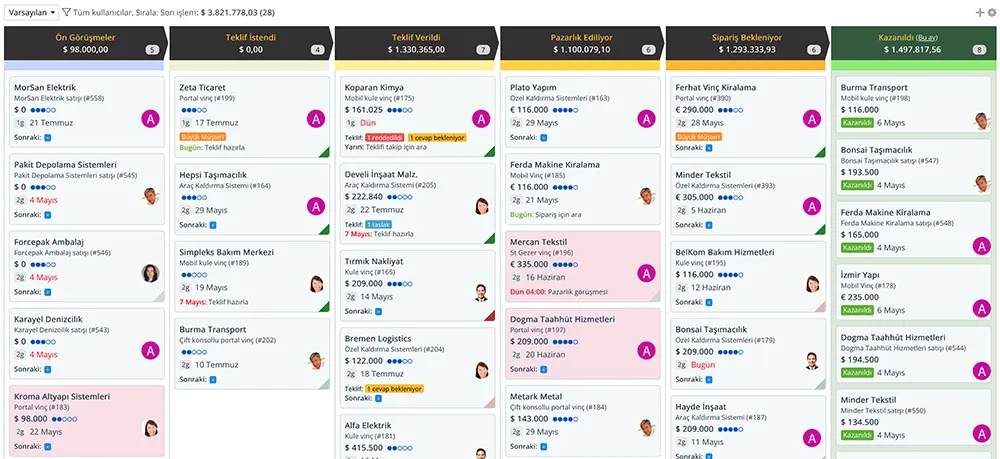Select the Ön Görüşmeler stage header
The width and height of the screenshot is (1000, 459).
[84, 42]
